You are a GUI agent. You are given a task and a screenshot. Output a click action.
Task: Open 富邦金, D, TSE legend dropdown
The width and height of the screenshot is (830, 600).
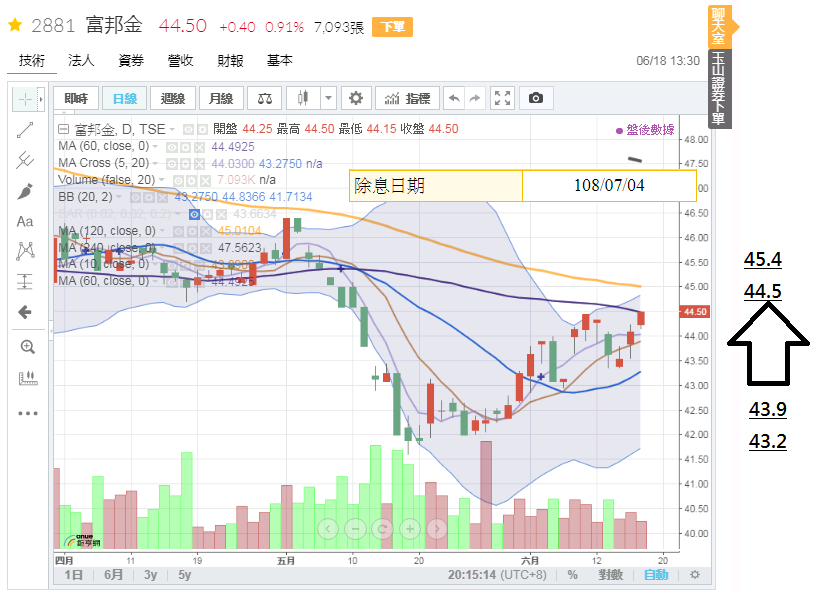coord(173,130)
